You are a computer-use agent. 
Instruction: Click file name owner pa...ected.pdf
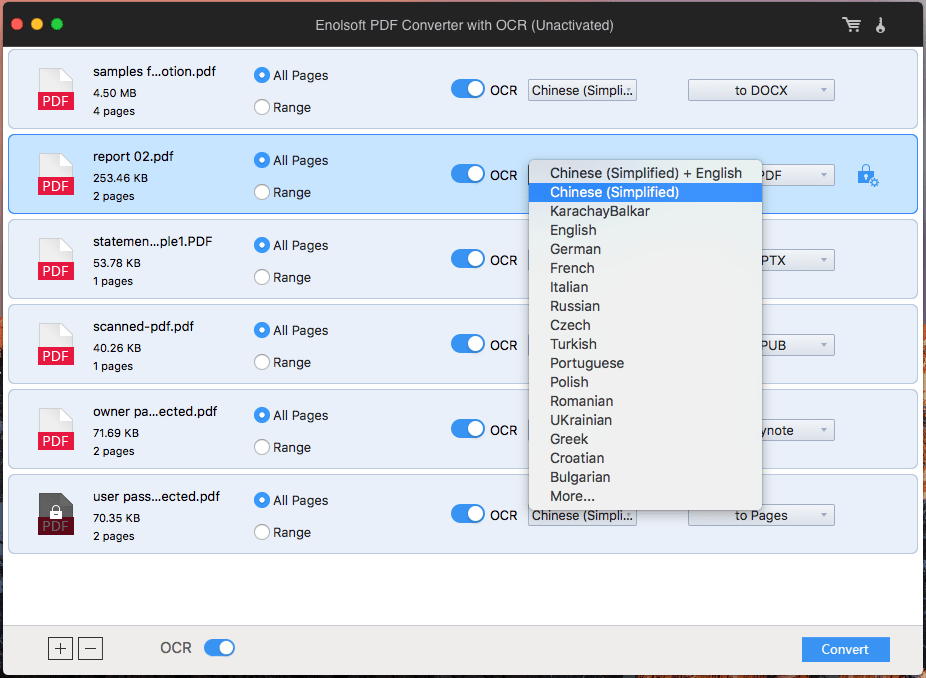point(155,412)
